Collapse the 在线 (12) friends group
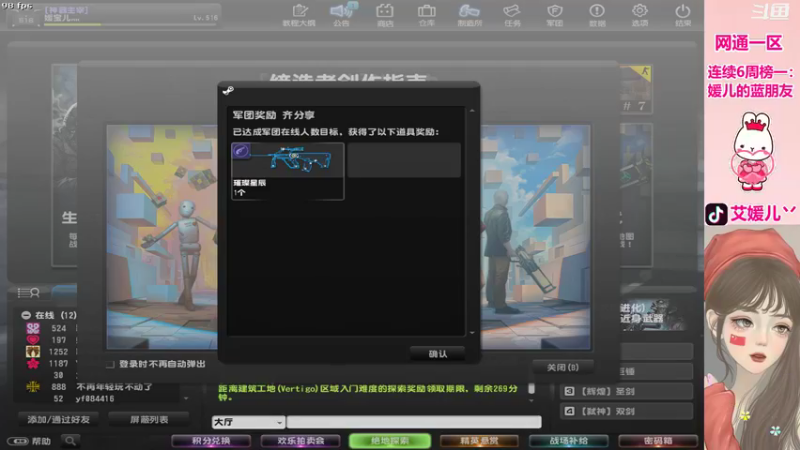This screenshot has height=450, width=800. pyautogui.click(x=26, y=315)
